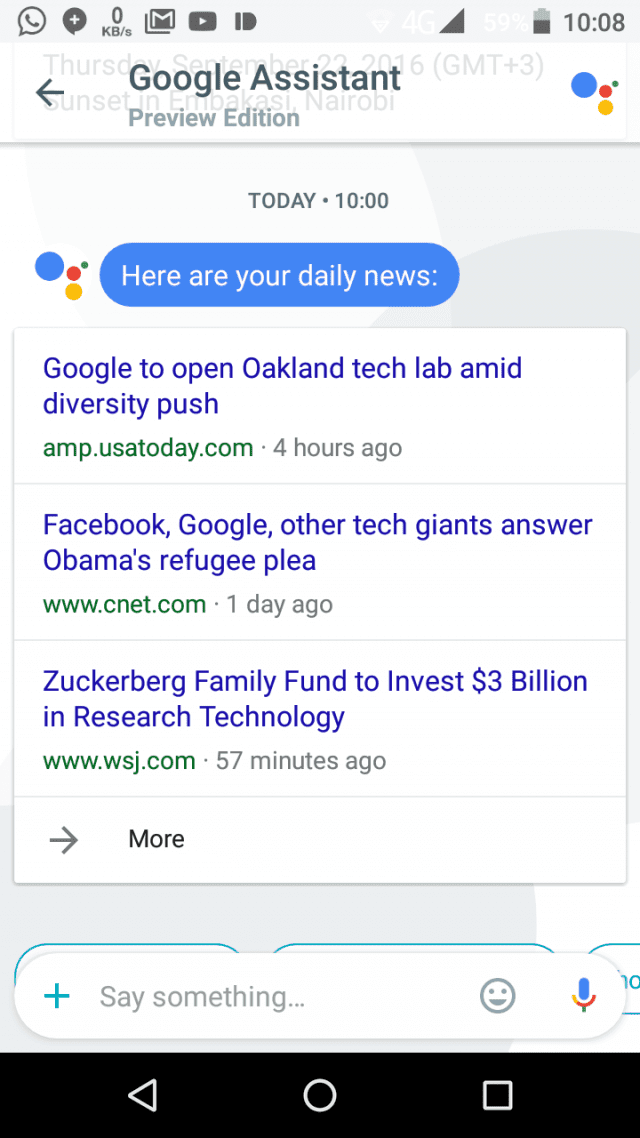Open the Gmail notification icon in status bar
The width and height of the screenshot is (640, 1138).
pyautogui.click(x=160, y=22)
